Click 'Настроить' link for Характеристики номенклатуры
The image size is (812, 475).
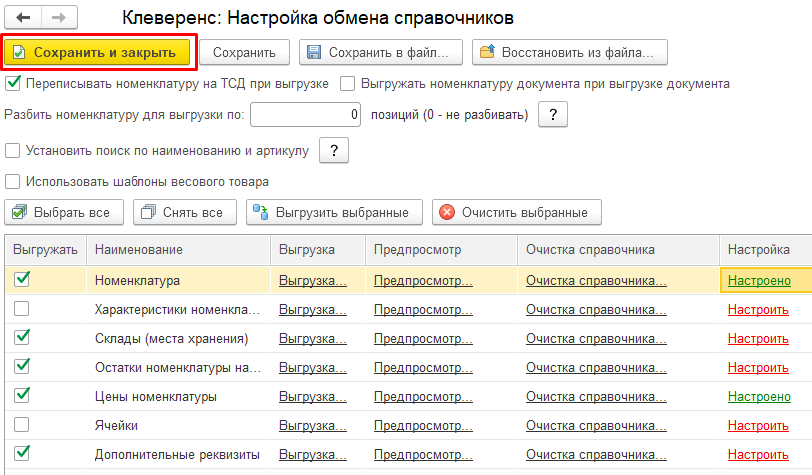coord(758,310)
